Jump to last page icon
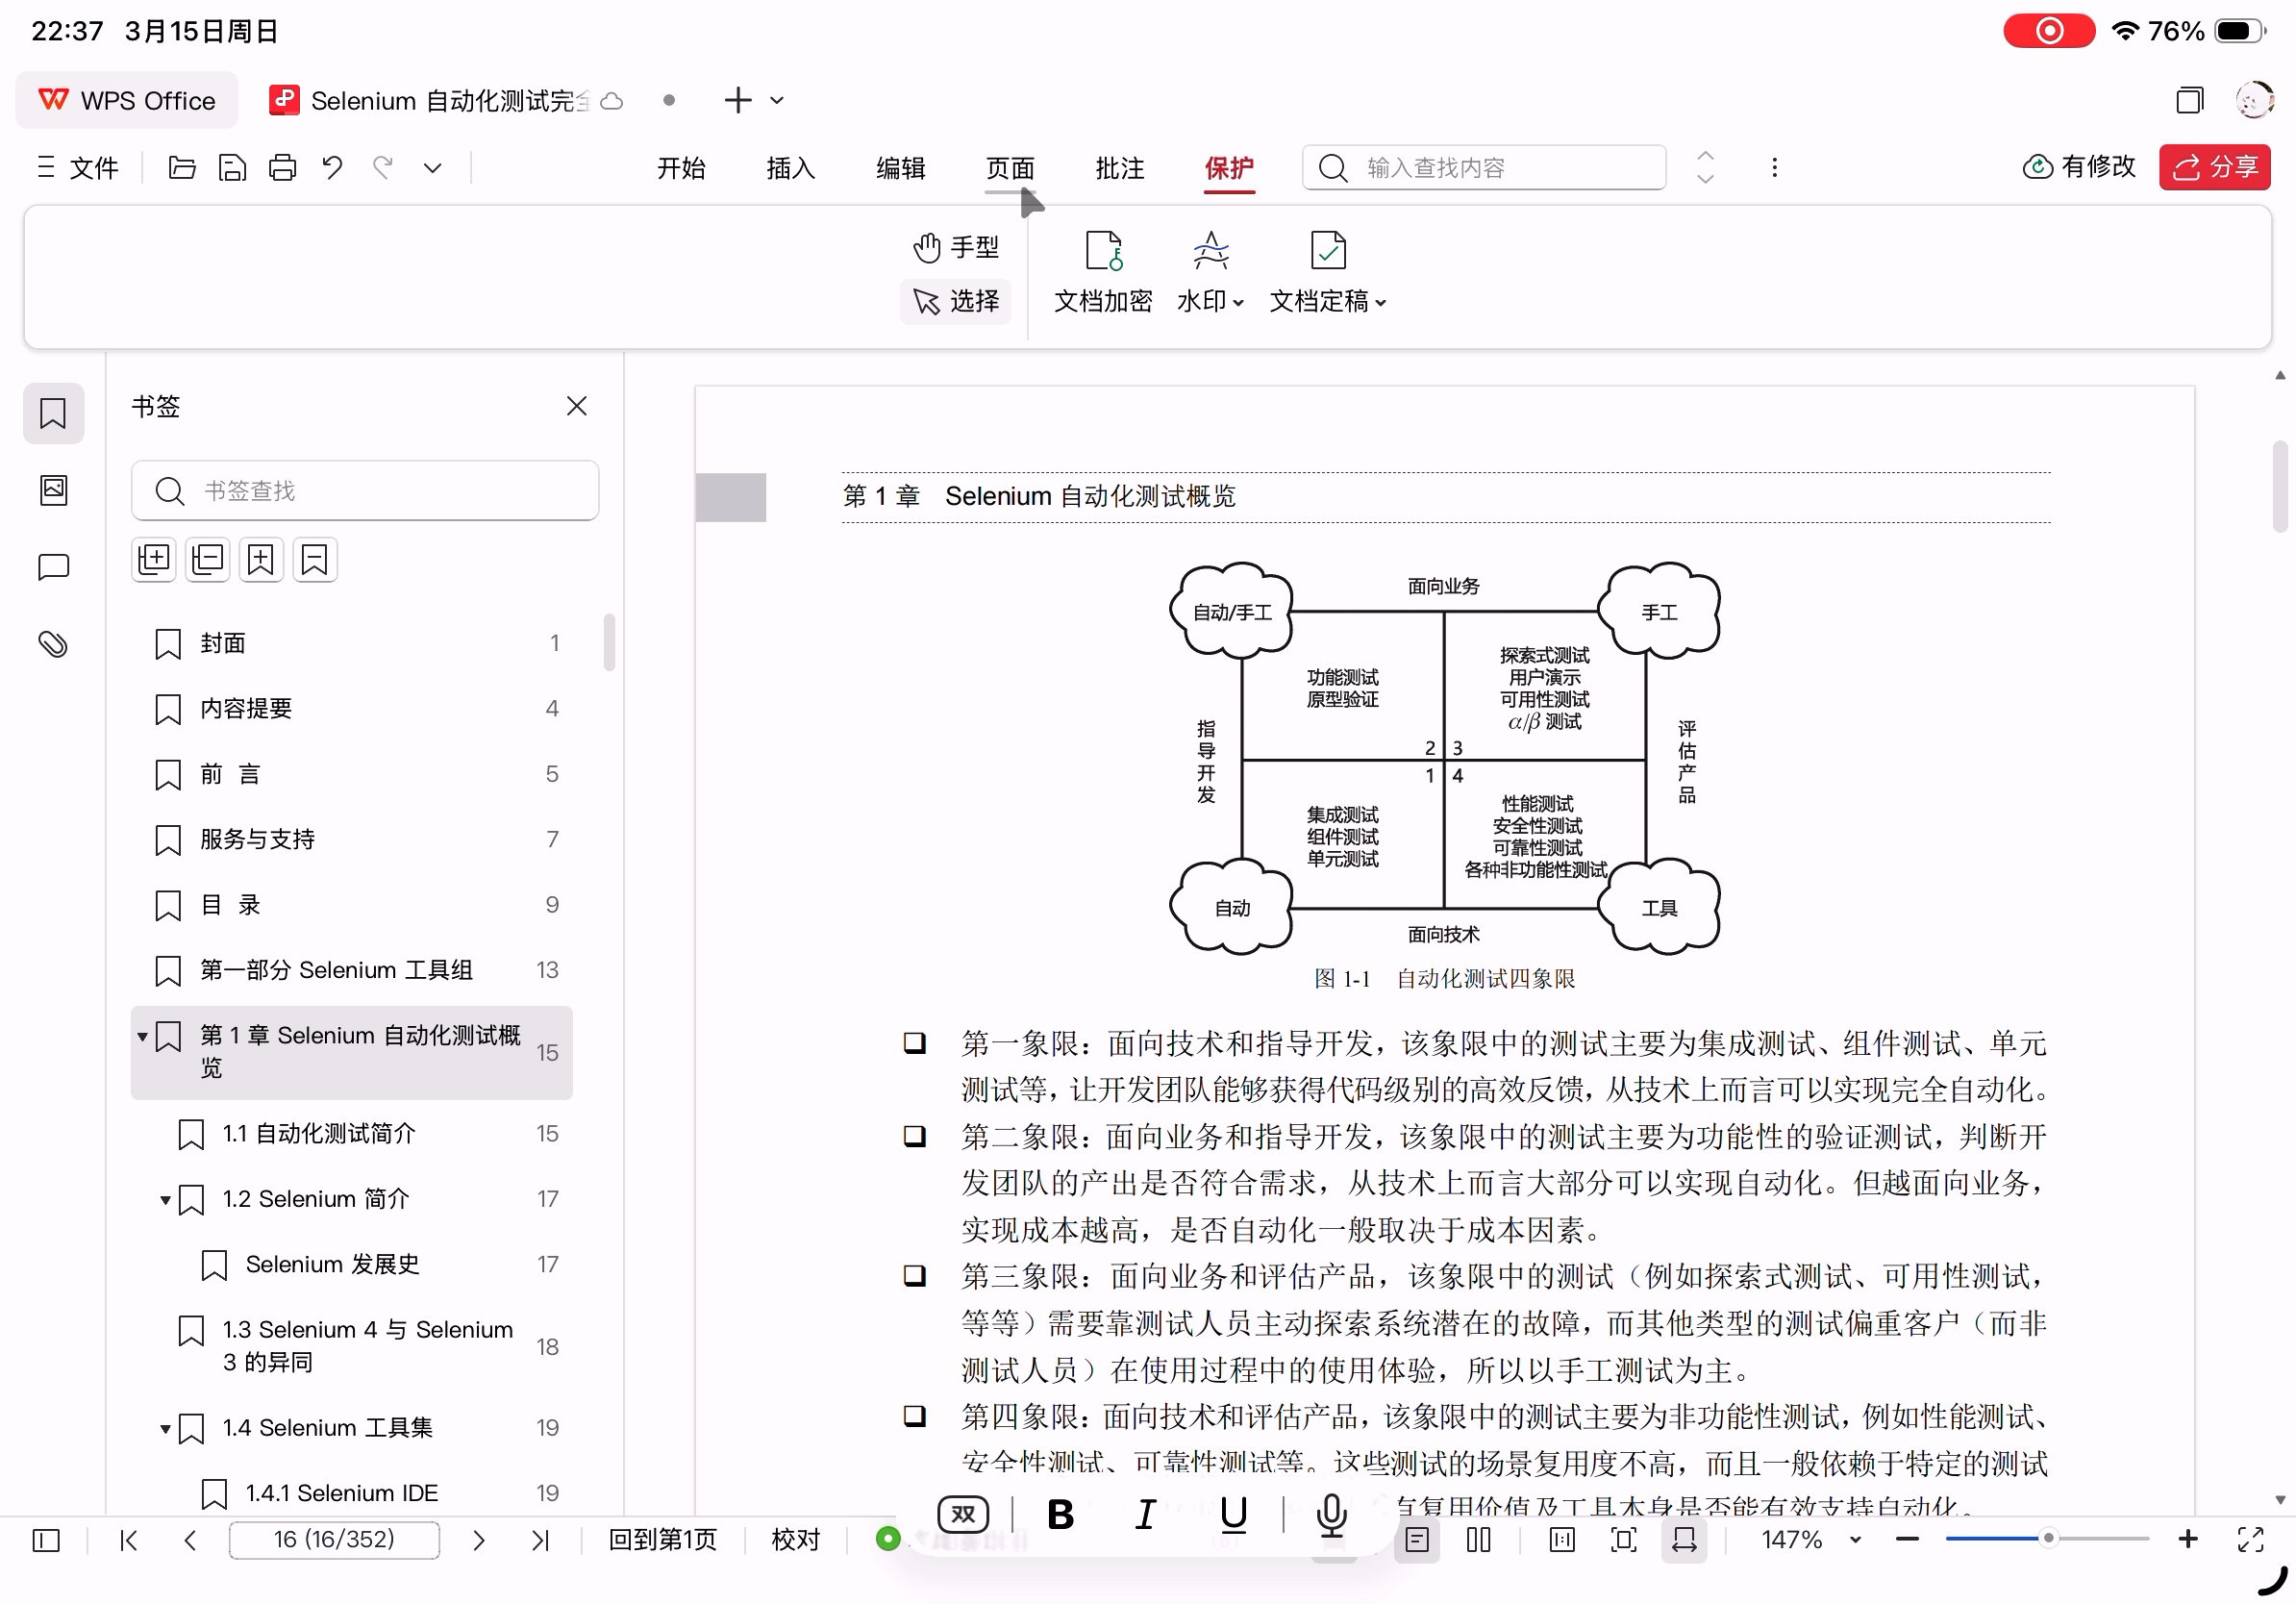The height and width of the screenshot is (1604, 2296). (x=540, y=1540)
